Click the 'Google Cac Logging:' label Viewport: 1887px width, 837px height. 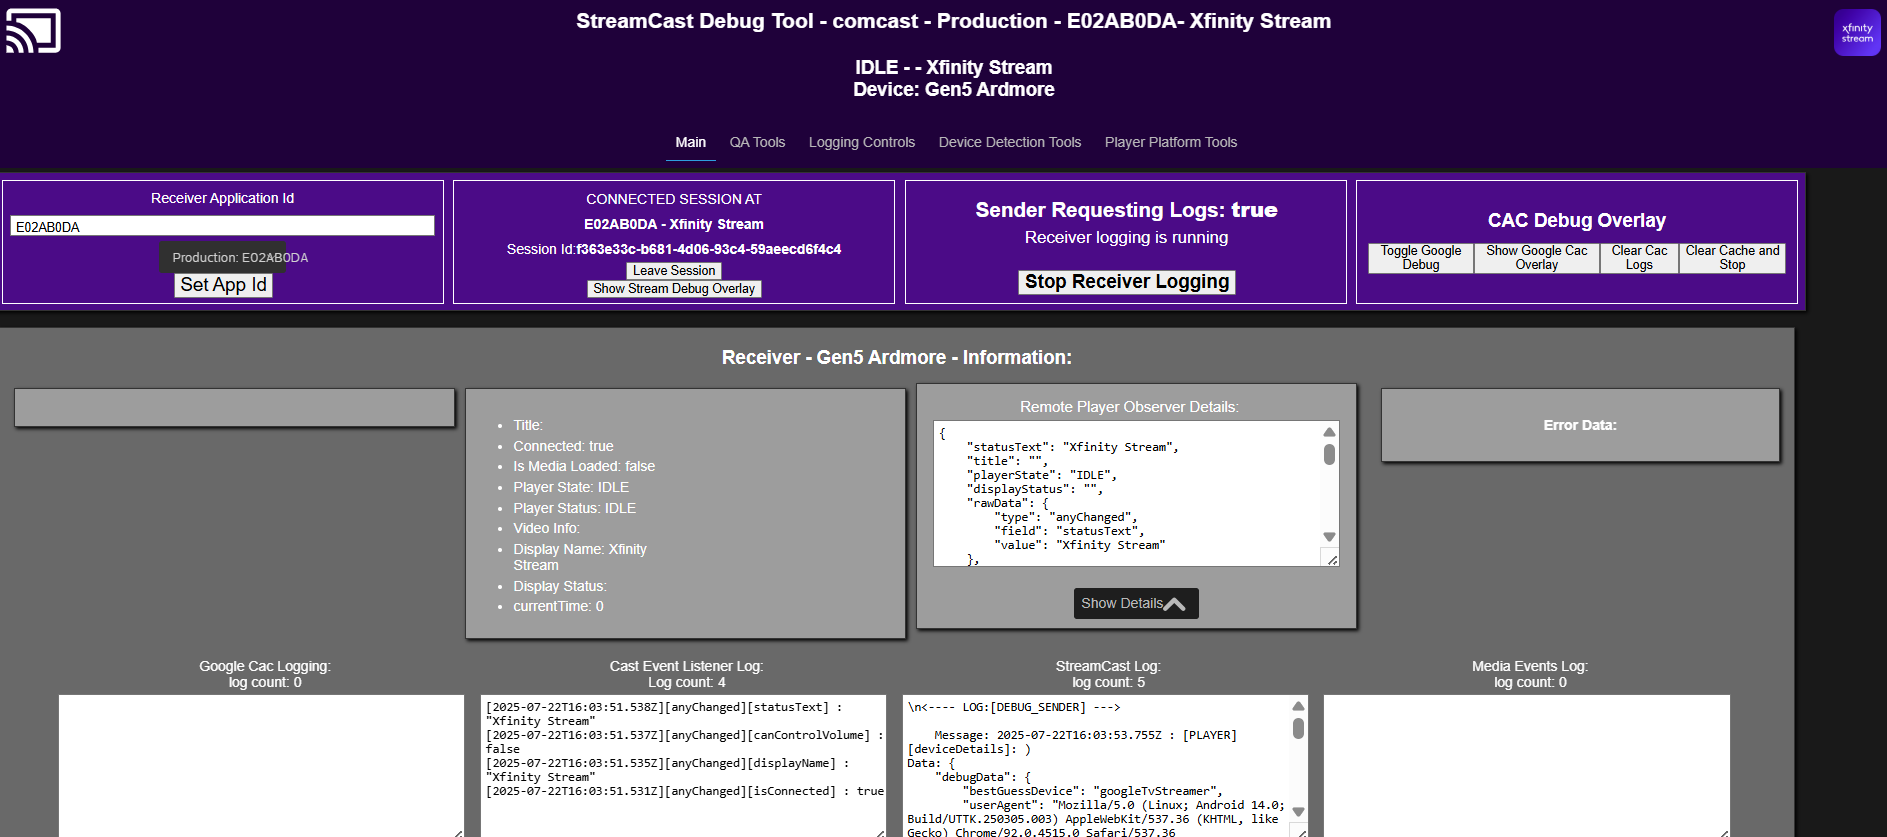pos(264,666)
